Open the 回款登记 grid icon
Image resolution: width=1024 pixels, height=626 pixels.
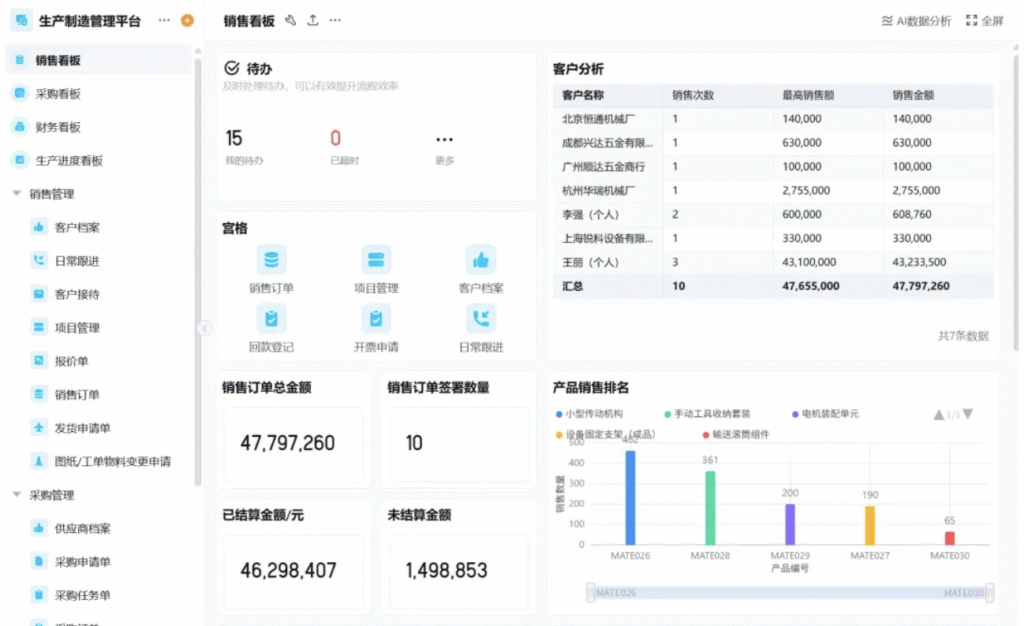coord(271,319)
